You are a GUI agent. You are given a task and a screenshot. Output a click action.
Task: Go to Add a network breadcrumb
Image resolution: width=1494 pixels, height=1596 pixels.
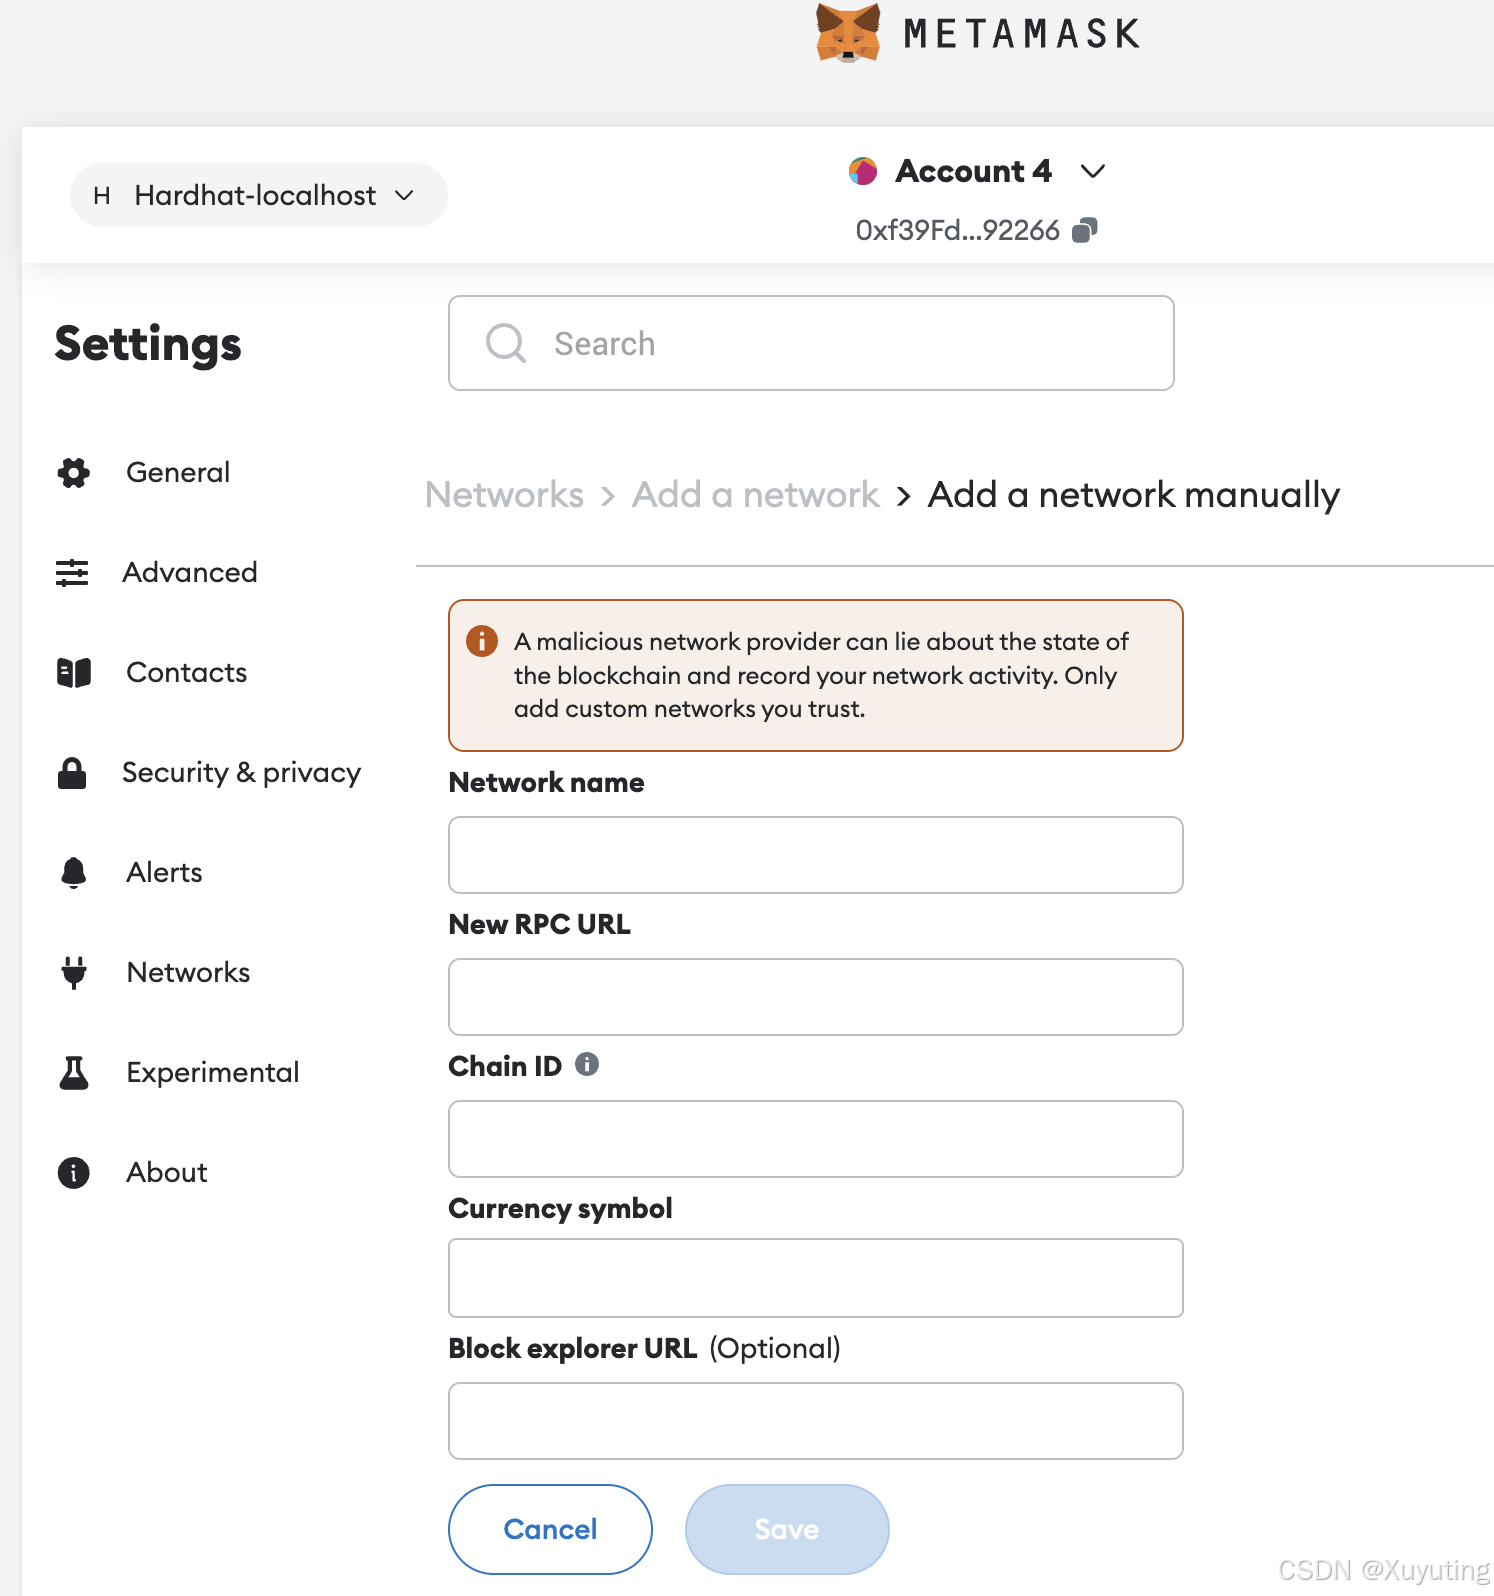[755, 495]
